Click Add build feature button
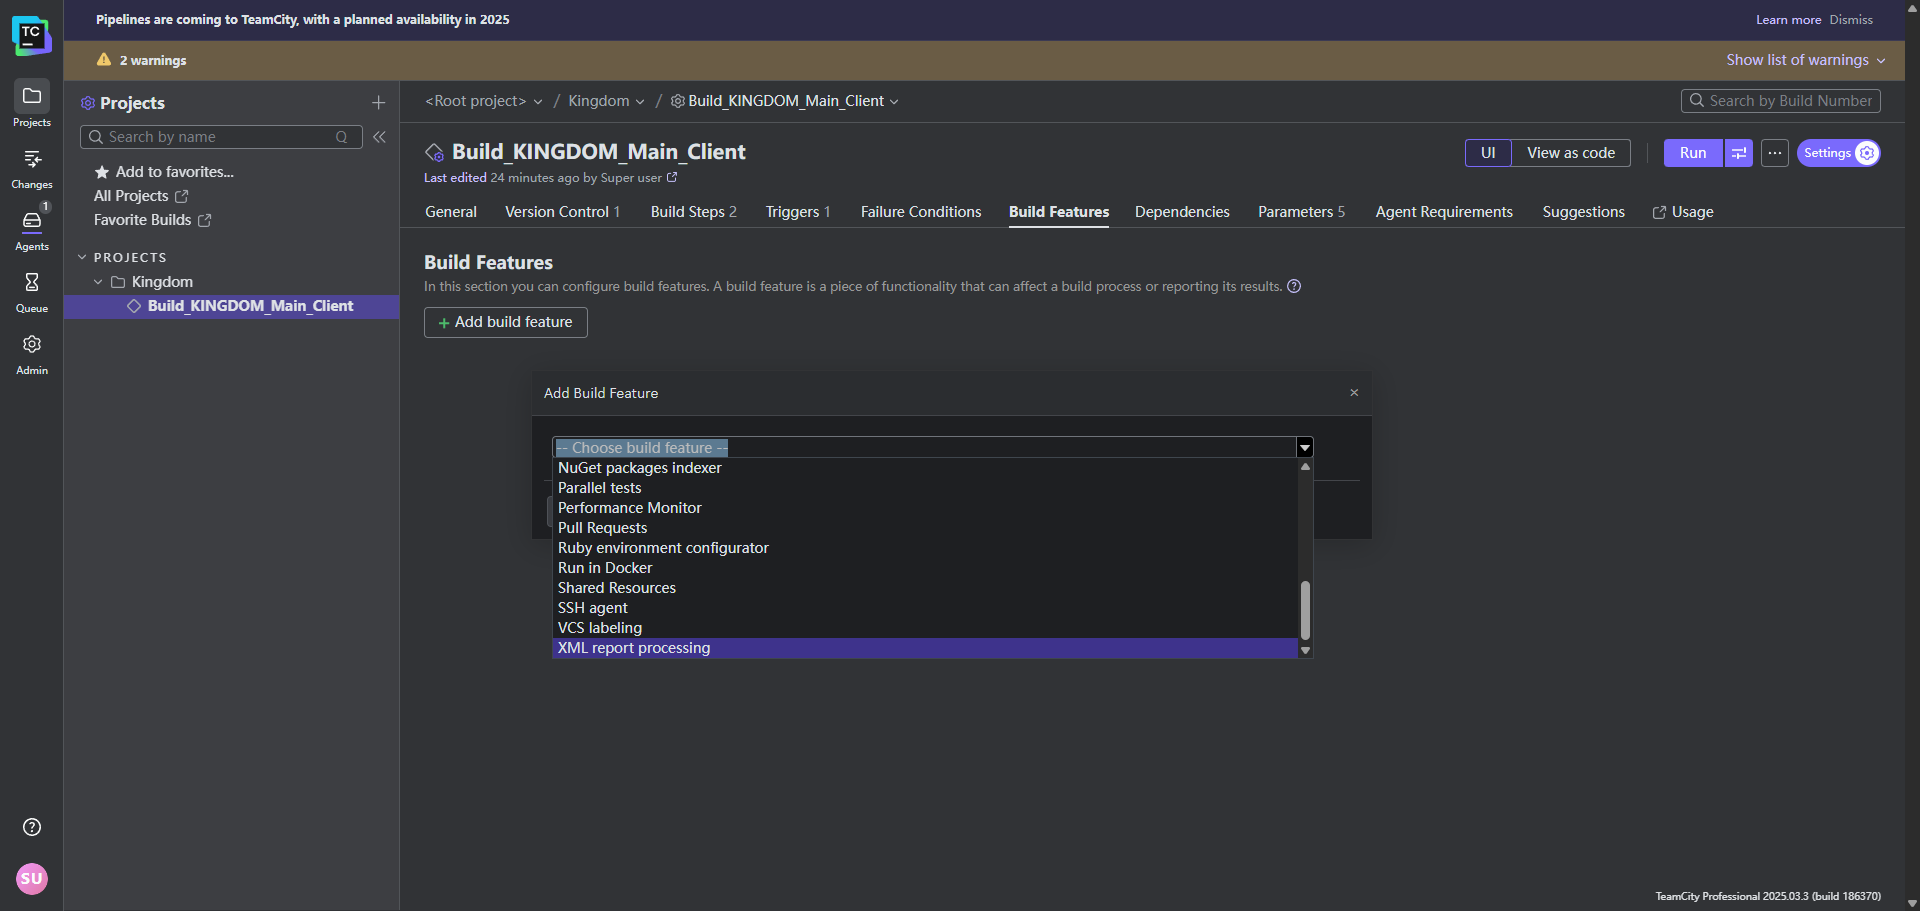 506,322
